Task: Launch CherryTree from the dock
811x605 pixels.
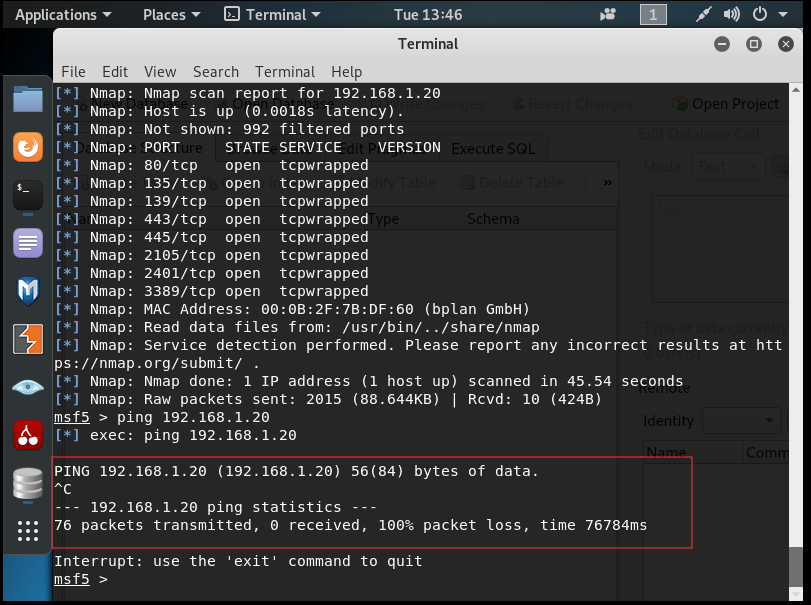Action: [x=27, y=435]
